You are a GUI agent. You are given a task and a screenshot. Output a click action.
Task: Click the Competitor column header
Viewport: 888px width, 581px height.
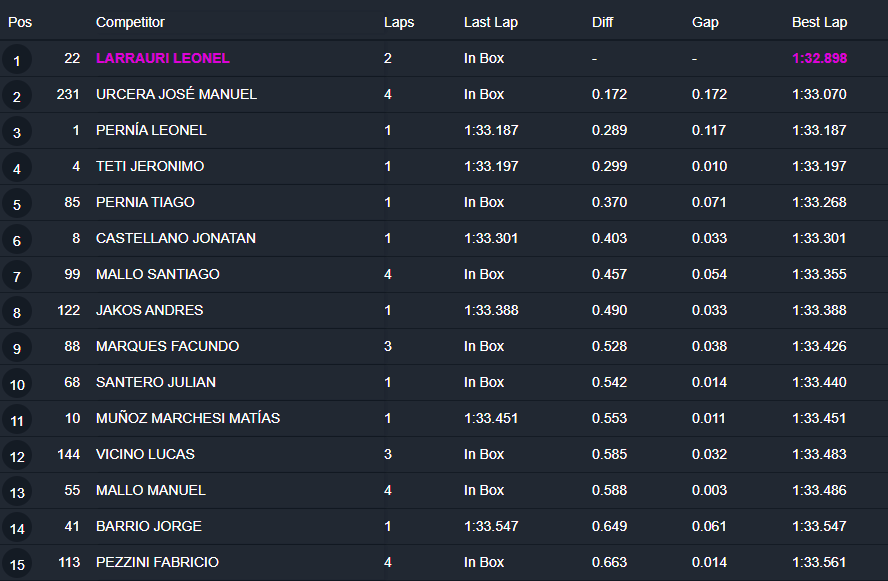coord(130,22)
